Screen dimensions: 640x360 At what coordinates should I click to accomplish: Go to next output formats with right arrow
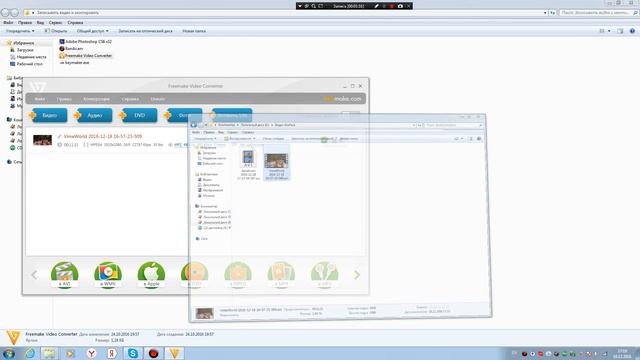[x=357, y=275]
